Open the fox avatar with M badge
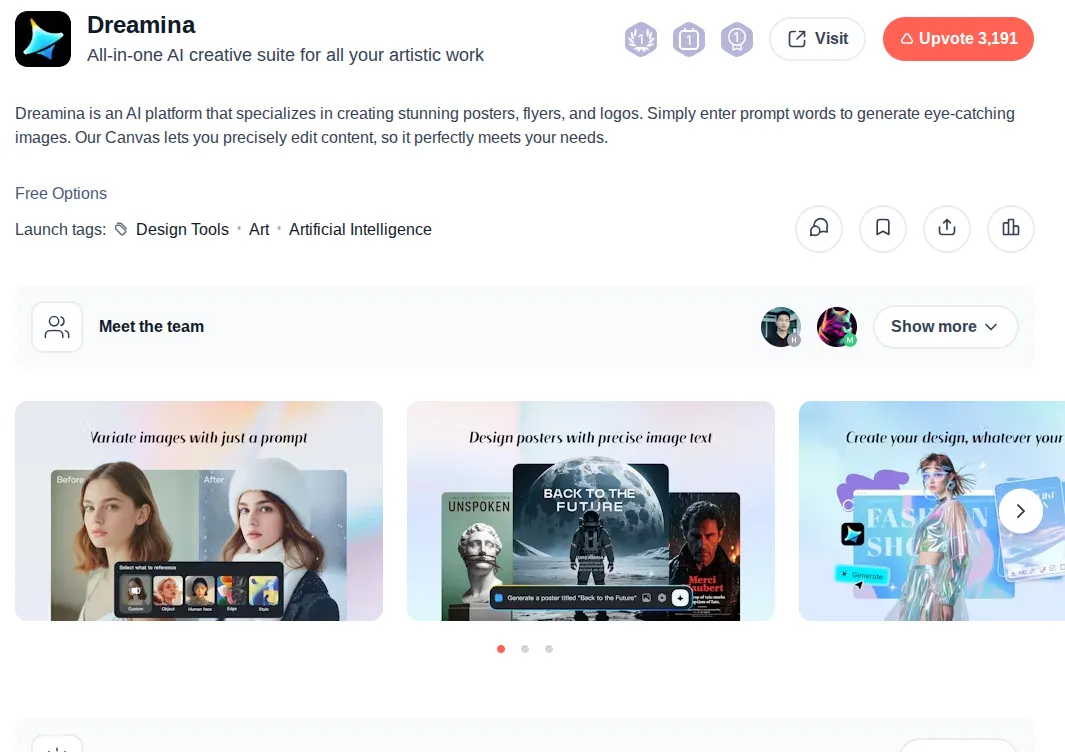The height and width of the screenshot is (752, 1065). (x=837, y=327)
